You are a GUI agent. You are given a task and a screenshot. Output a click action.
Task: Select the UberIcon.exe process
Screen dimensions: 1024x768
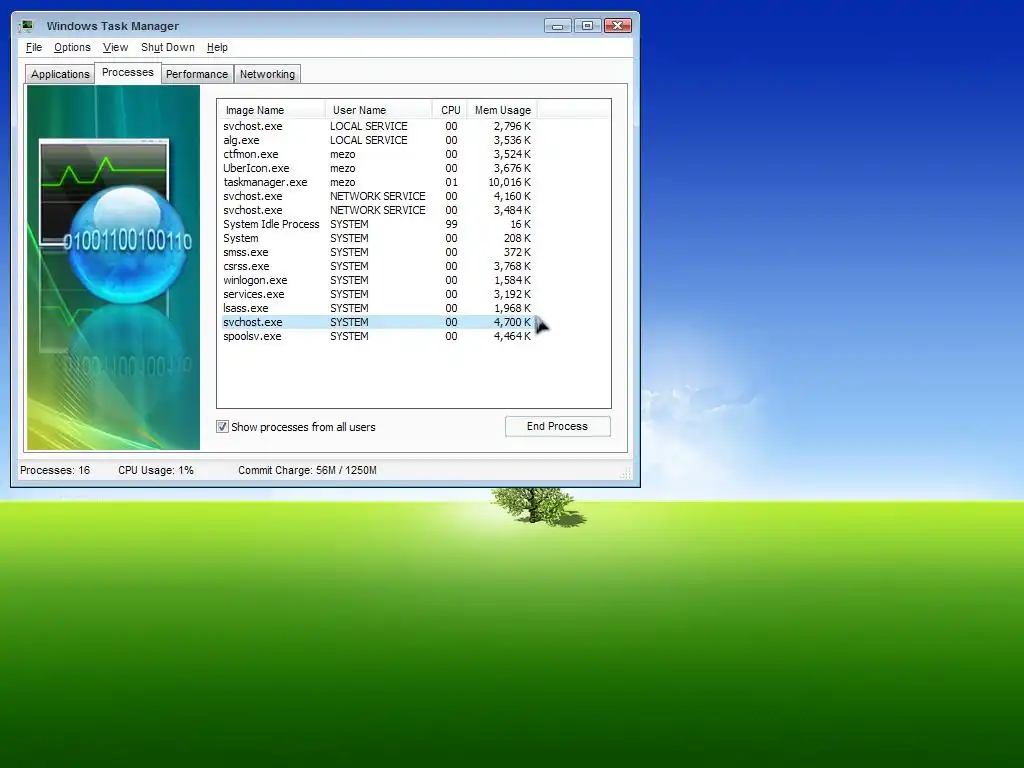[x=377, y=168]
